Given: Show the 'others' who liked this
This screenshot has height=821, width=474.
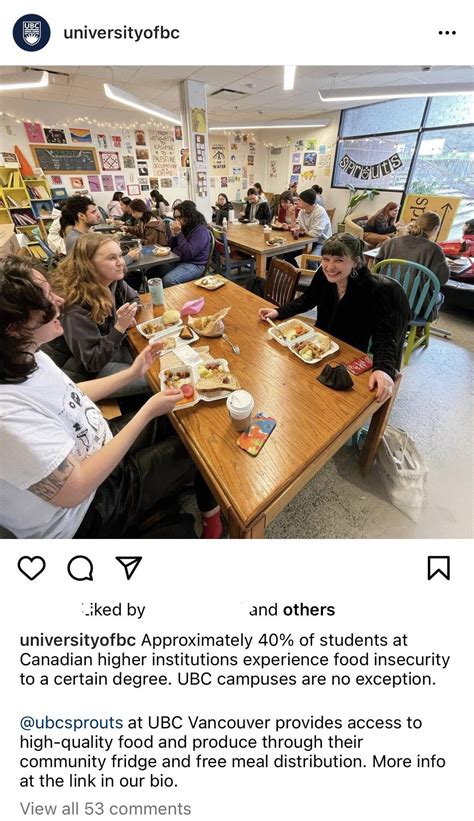Looking at the screenshot, I should point(308,609).
